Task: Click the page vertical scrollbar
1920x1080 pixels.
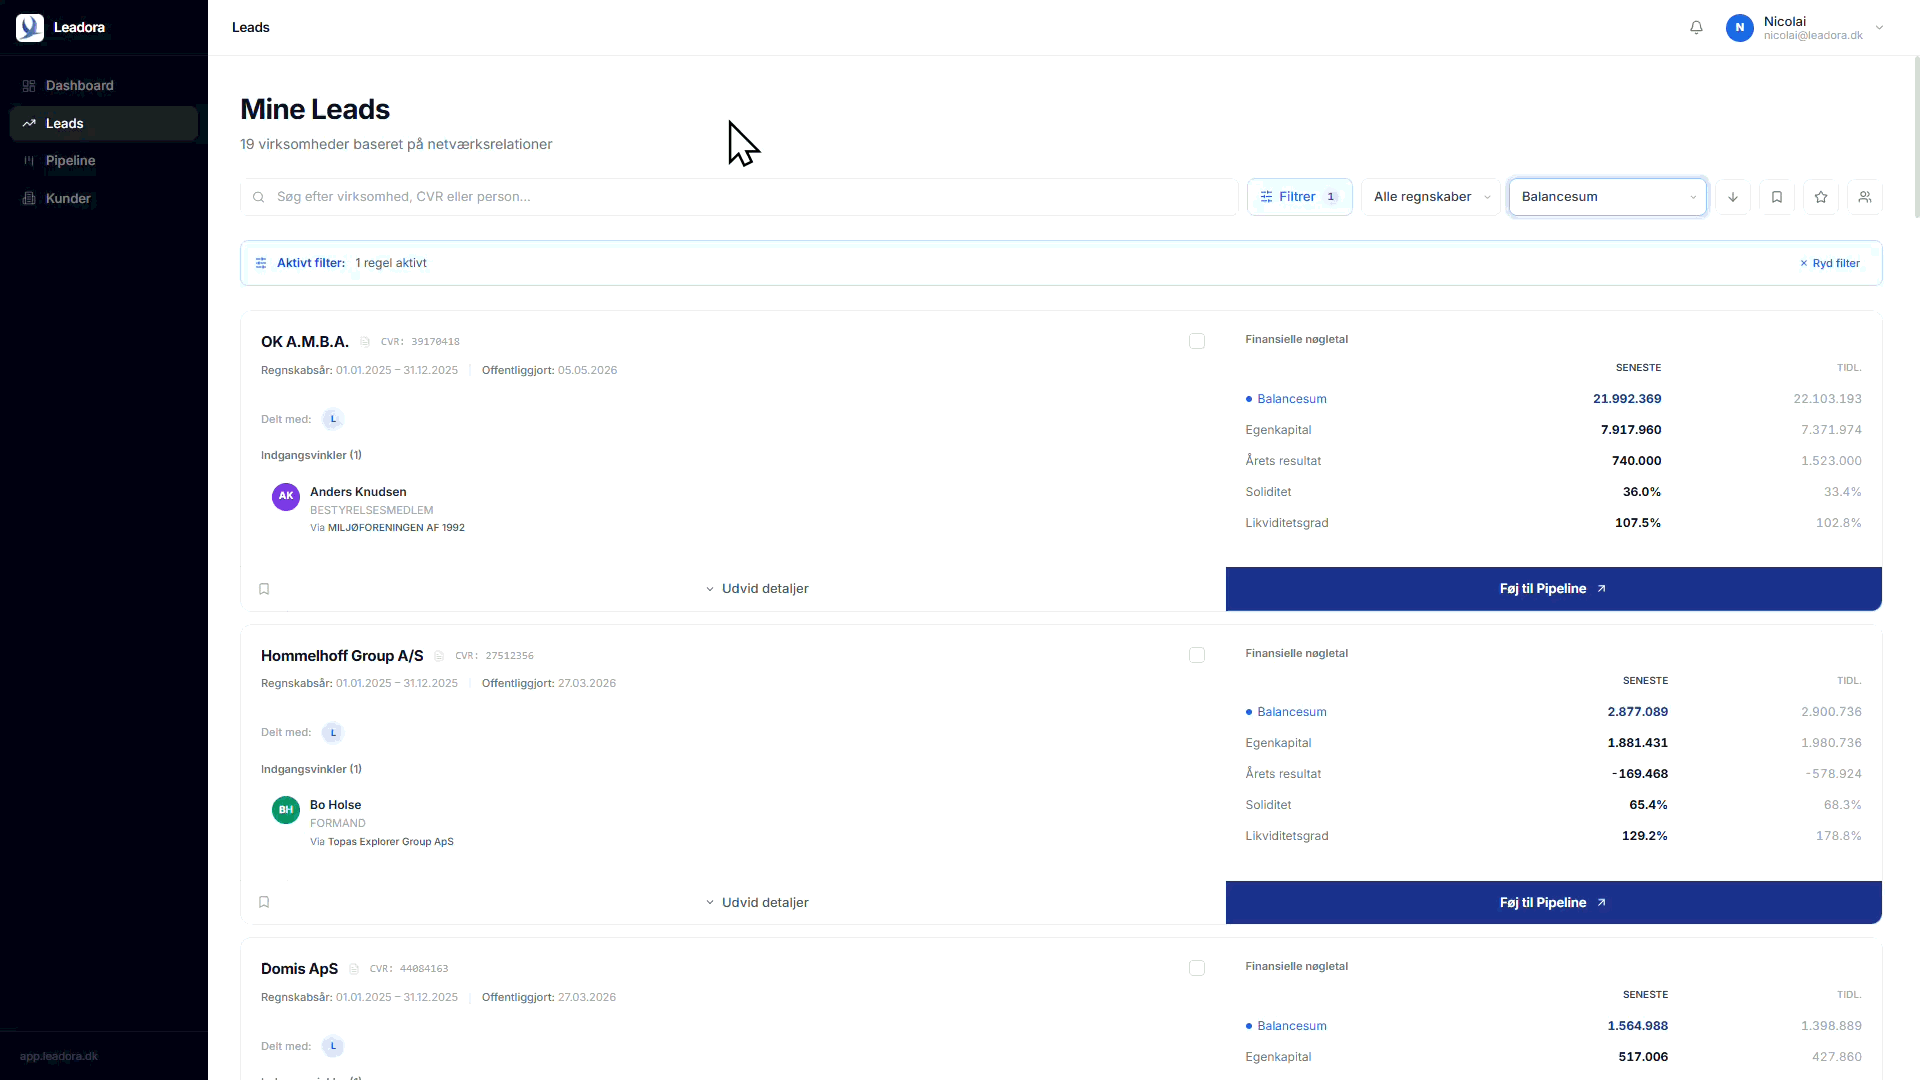Action: tap(1915, 135)
